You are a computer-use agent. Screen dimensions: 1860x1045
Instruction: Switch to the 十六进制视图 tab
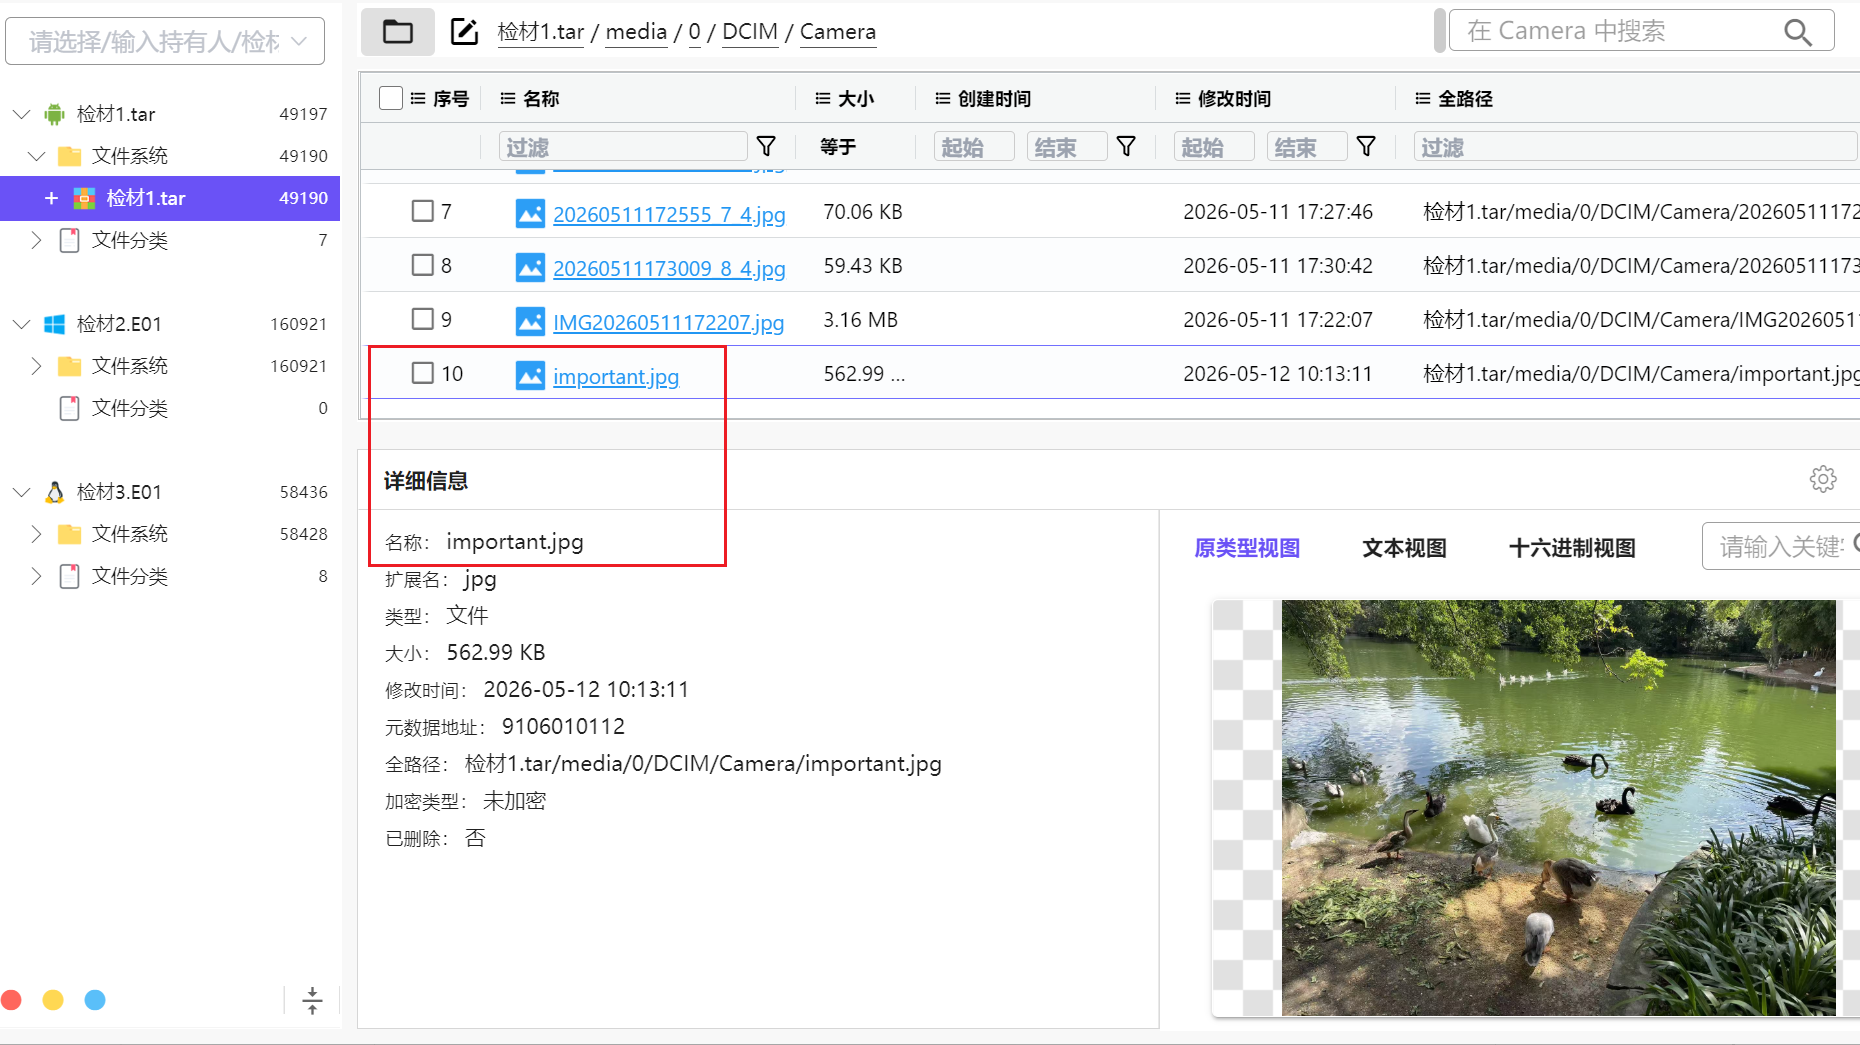[1572, 548]
